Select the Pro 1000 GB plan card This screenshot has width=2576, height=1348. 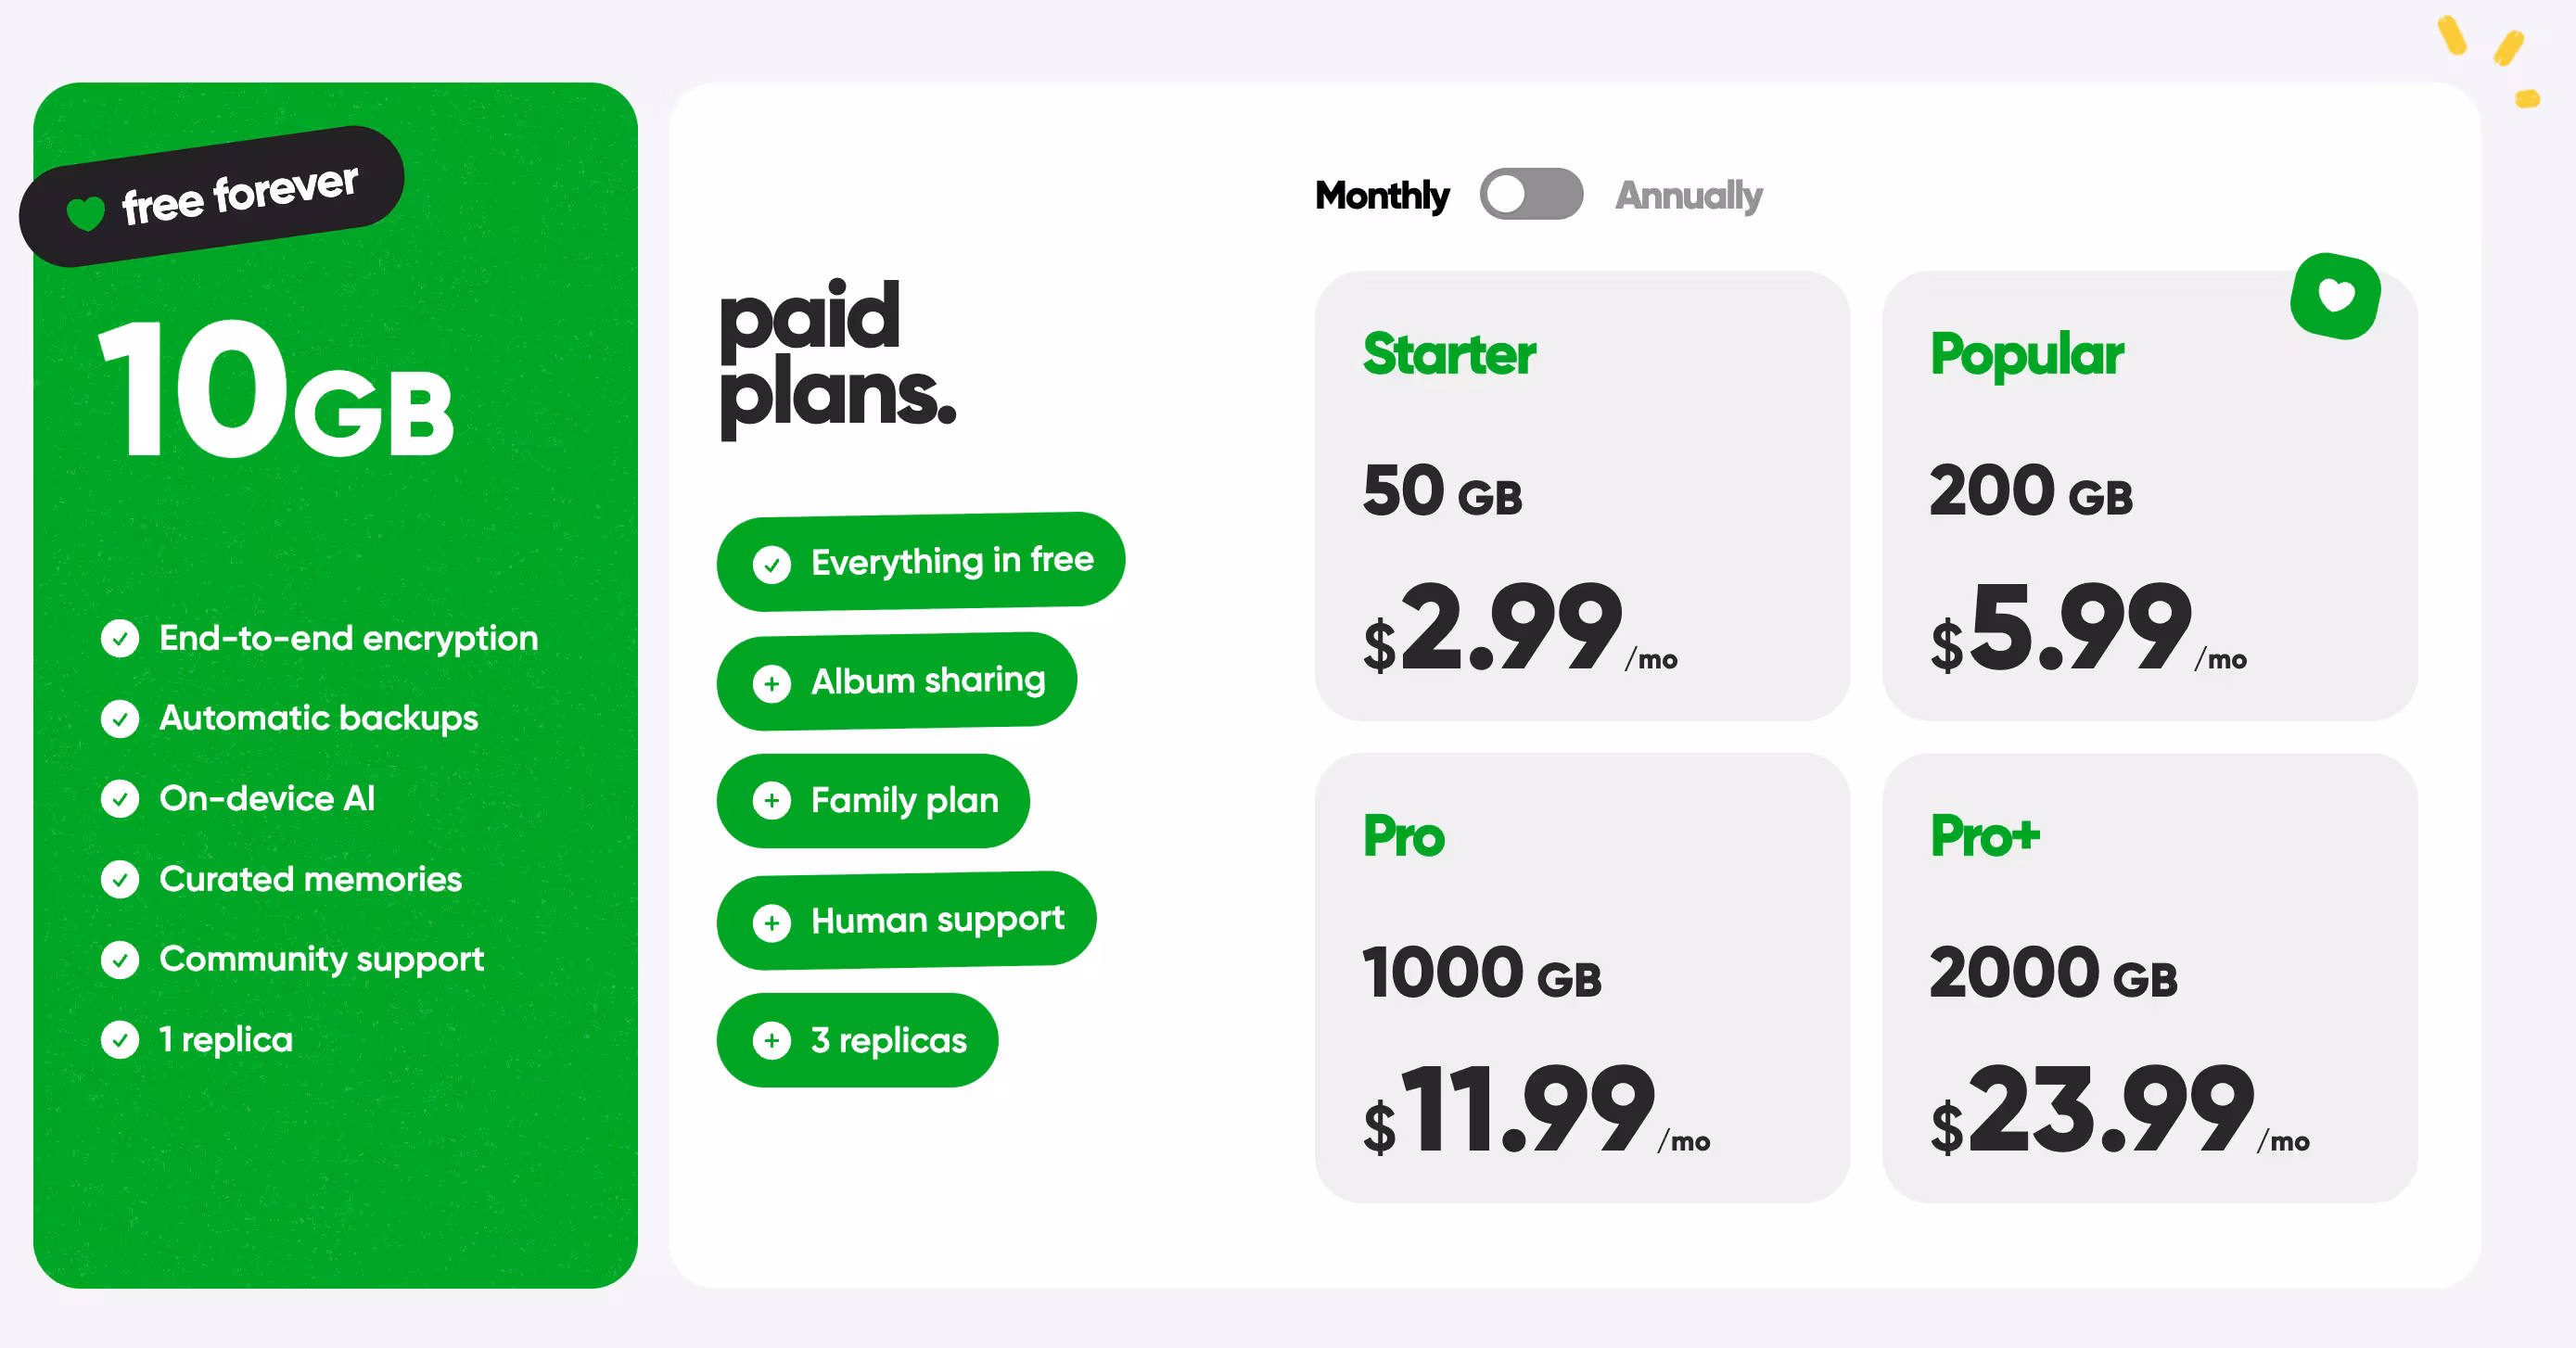click(x=1581, y=977)
